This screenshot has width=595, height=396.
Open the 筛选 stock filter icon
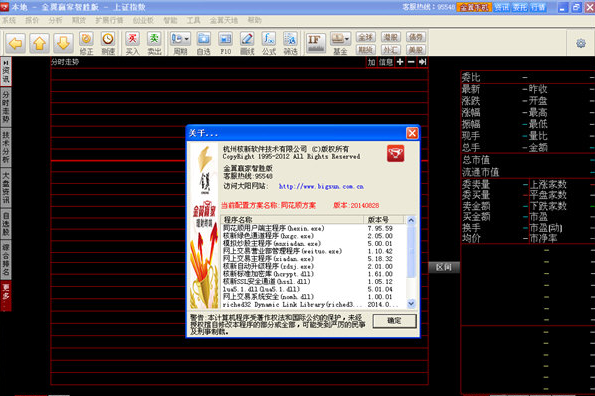290,43
